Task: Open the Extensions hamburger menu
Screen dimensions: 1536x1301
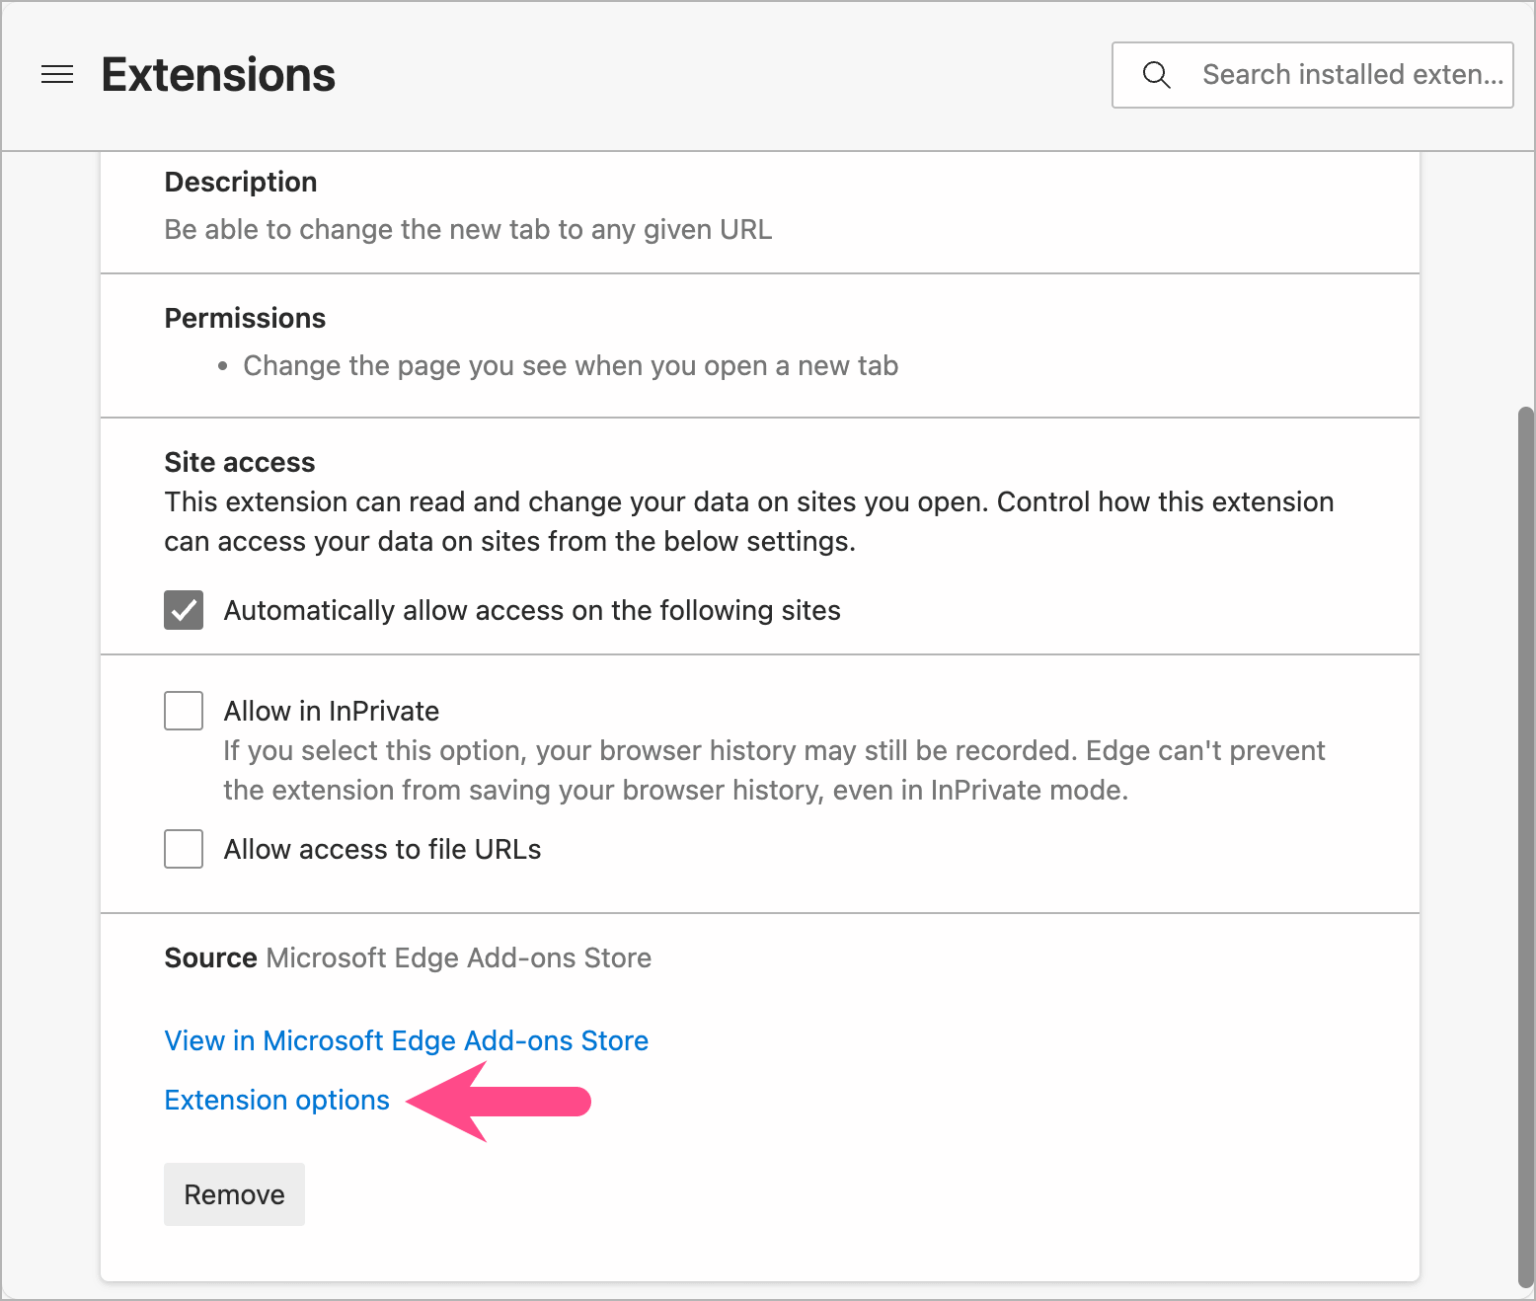Action: click(57, 74)
